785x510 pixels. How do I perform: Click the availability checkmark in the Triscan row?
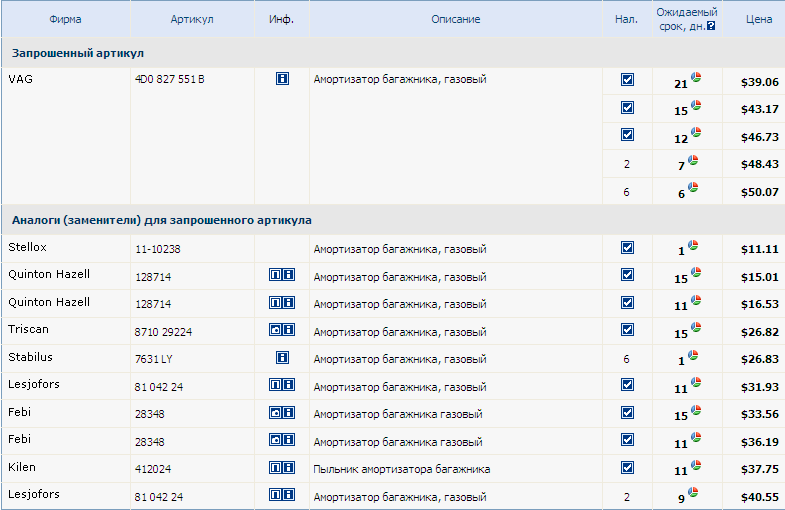tap(627, 330)
